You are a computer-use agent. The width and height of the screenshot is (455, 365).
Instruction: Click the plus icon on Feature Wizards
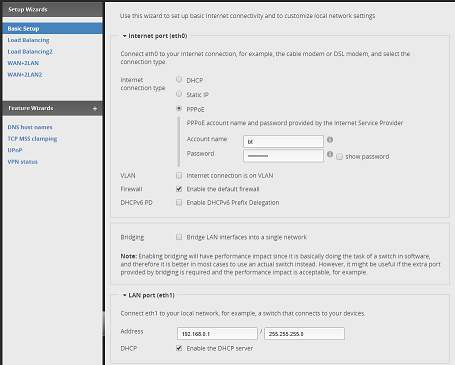point(95,109)
